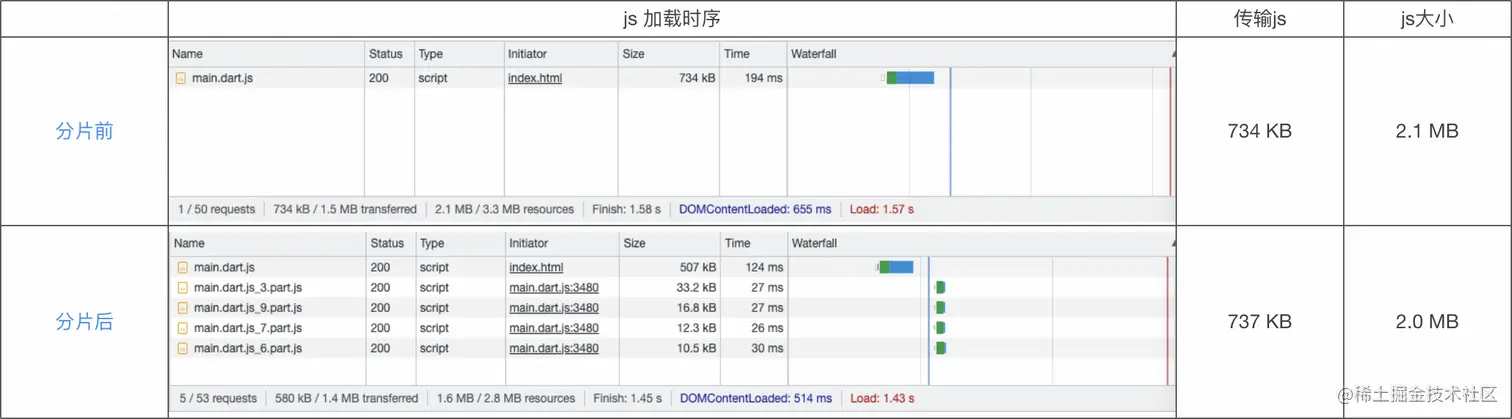Sort by Initiator column in 分片前 panel
The image size is (1512, 419).
pos(528,54)
